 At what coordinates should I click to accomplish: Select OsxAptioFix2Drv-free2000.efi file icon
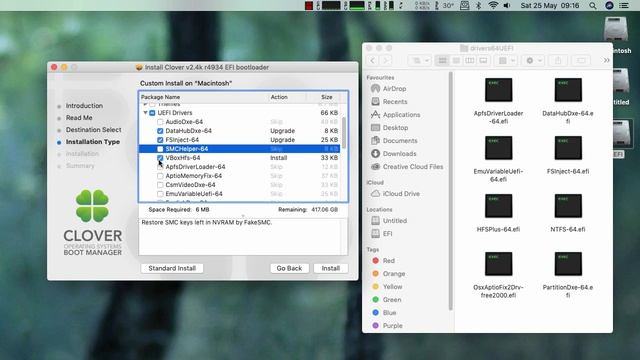[498, 264]
